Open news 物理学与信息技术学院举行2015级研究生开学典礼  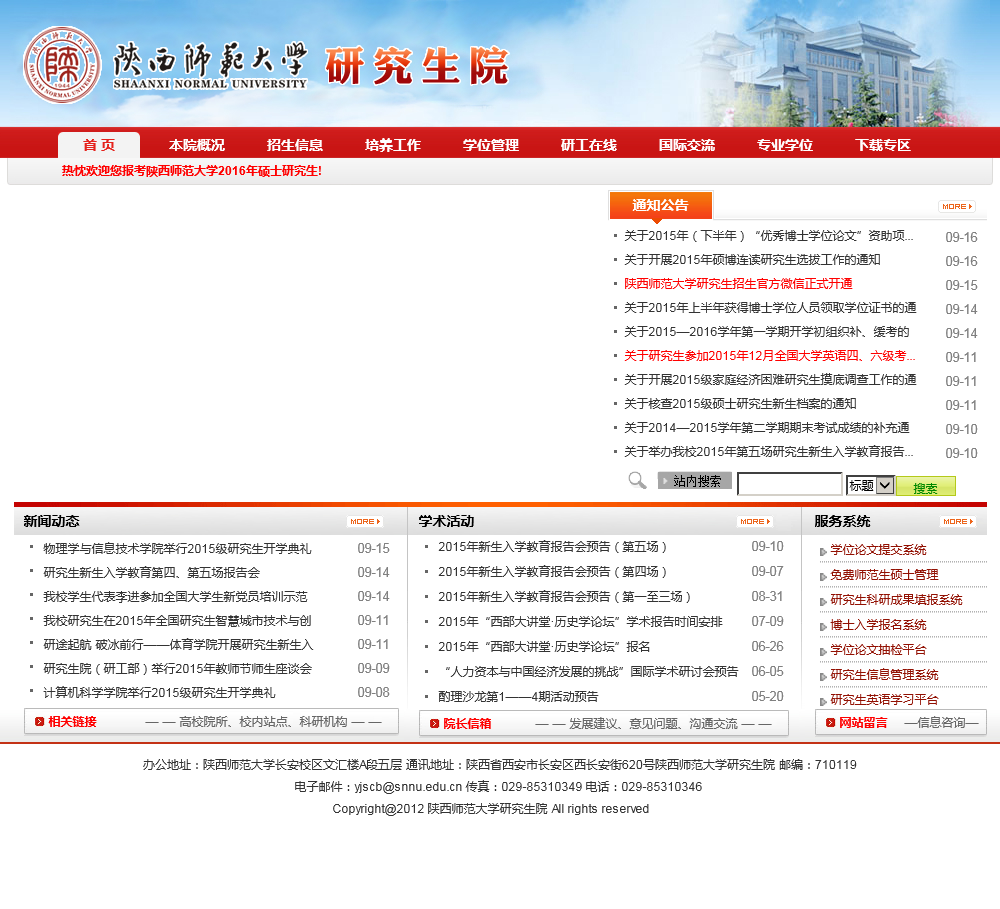click(x=177, y=549)
